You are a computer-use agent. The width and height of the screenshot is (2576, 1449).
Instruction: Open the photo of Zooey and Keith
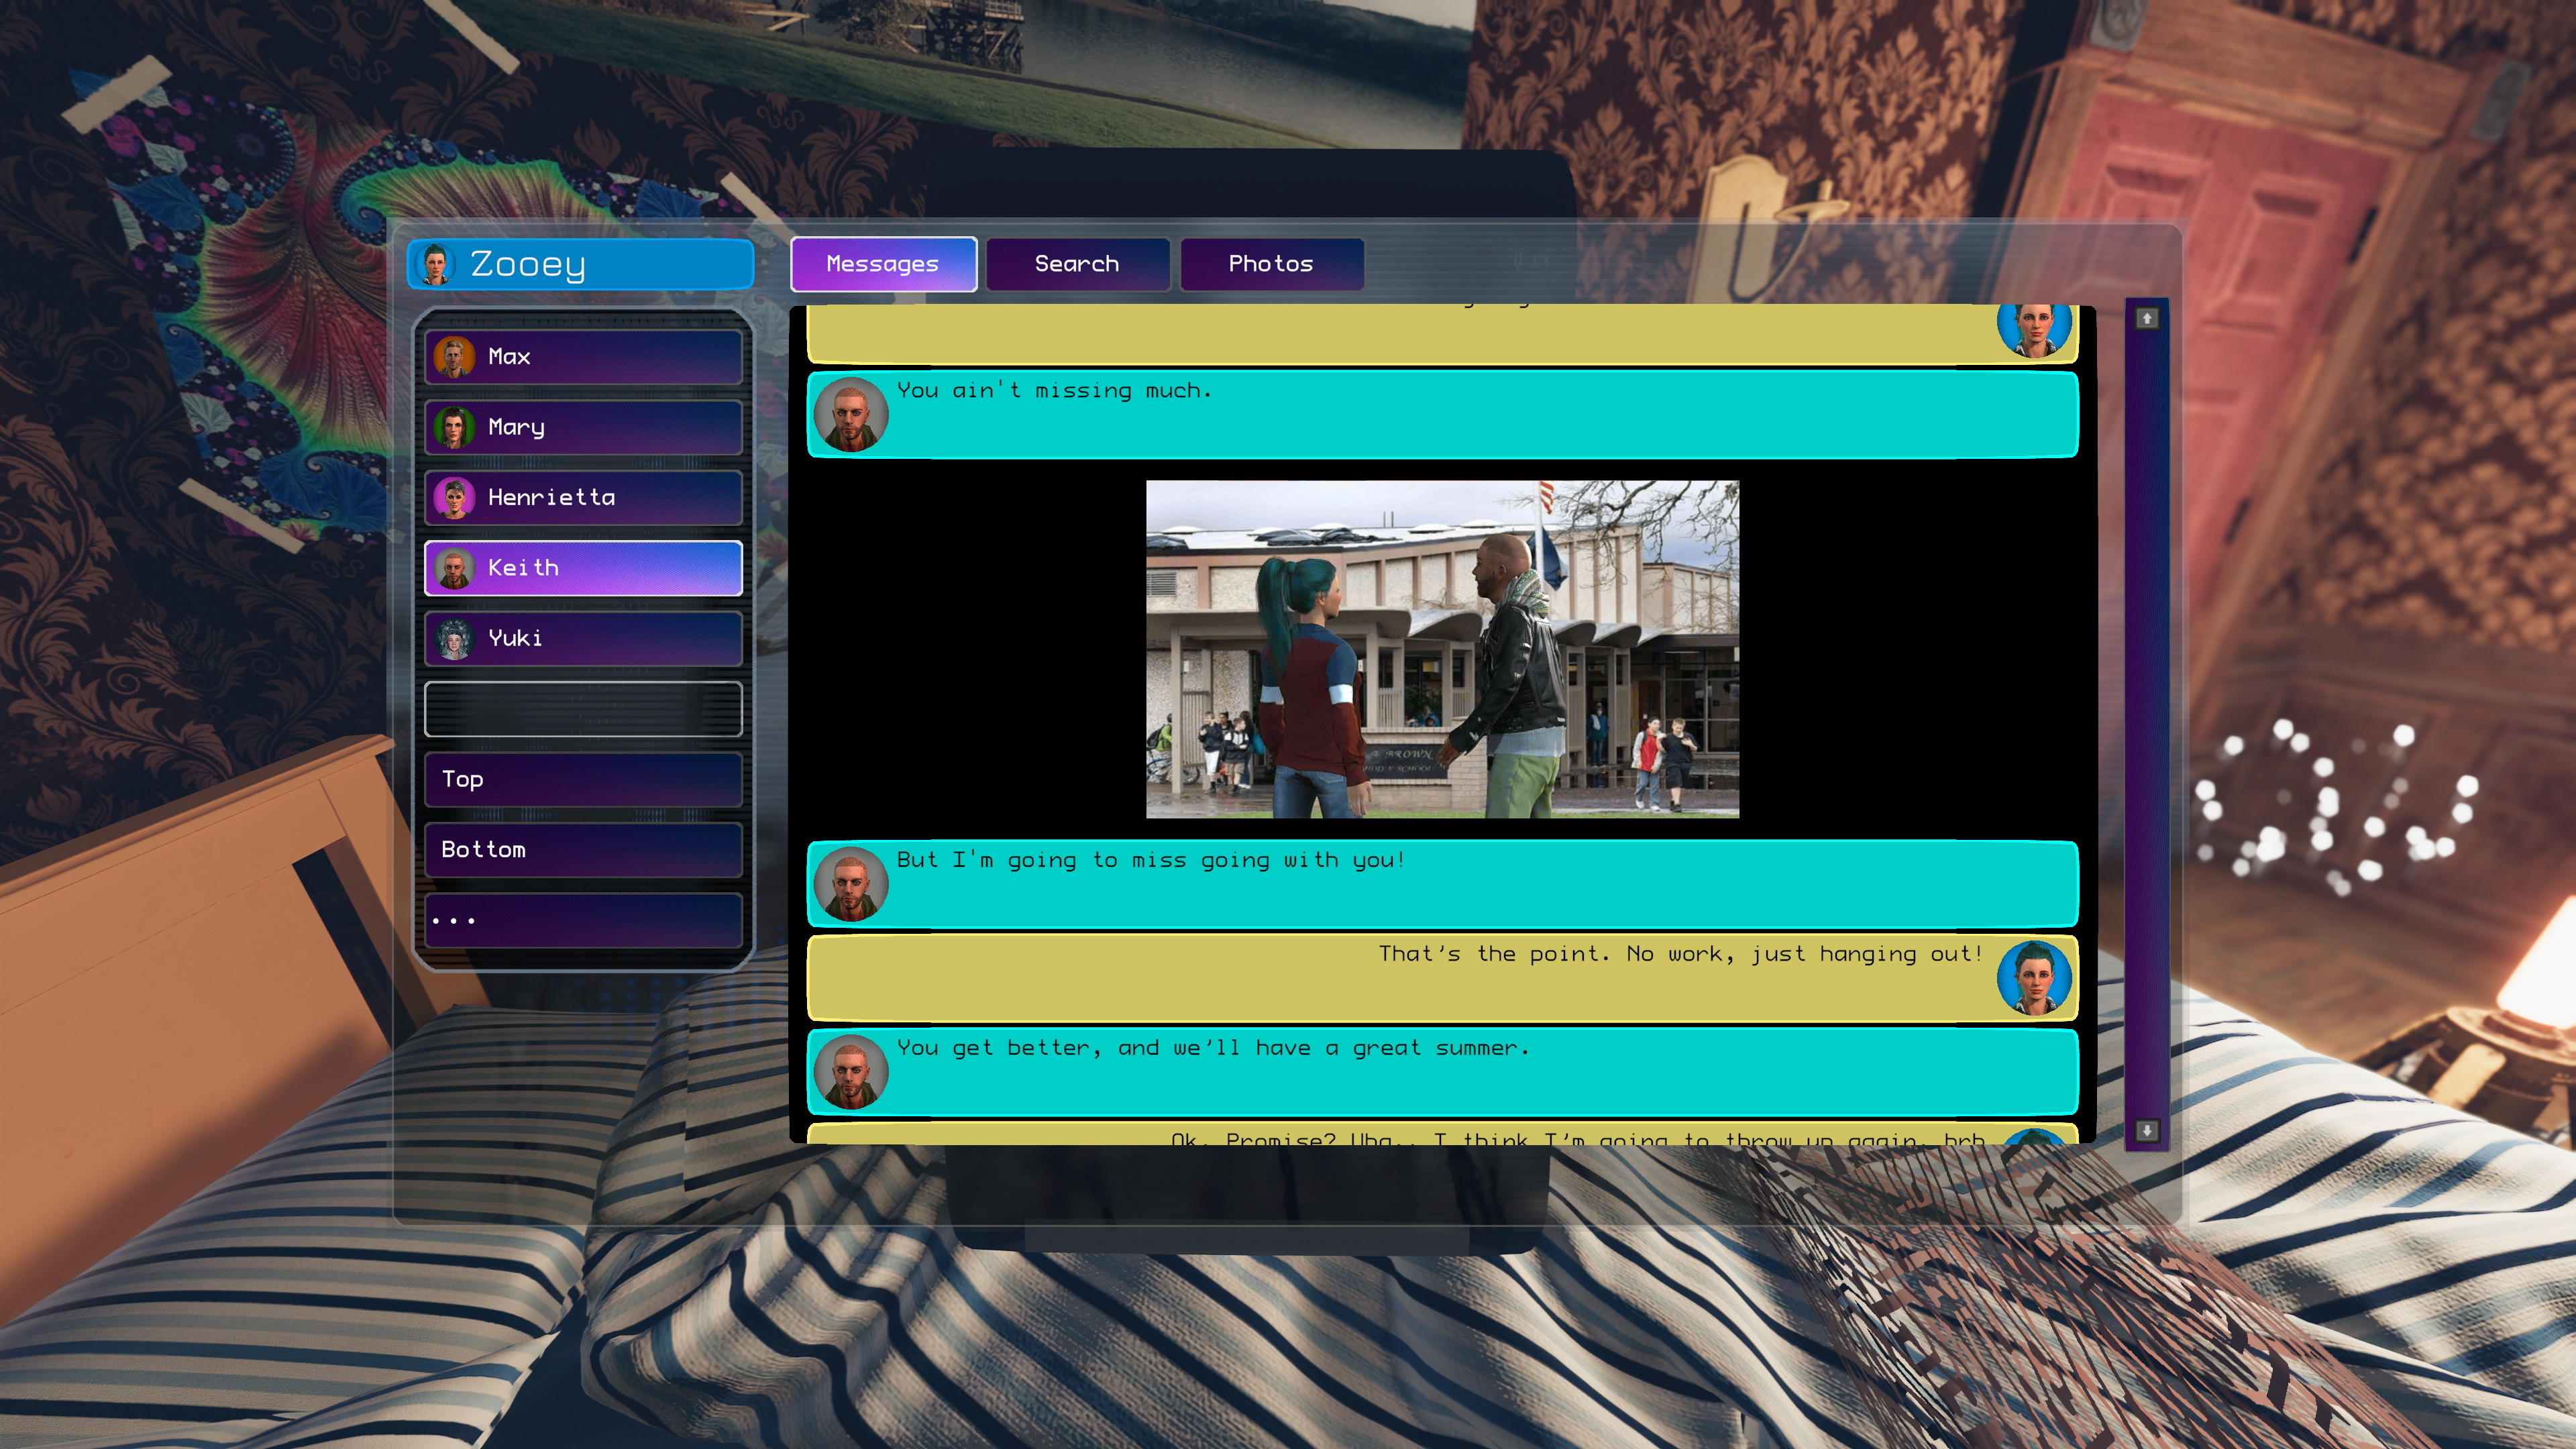click(x=1442, y=649)
